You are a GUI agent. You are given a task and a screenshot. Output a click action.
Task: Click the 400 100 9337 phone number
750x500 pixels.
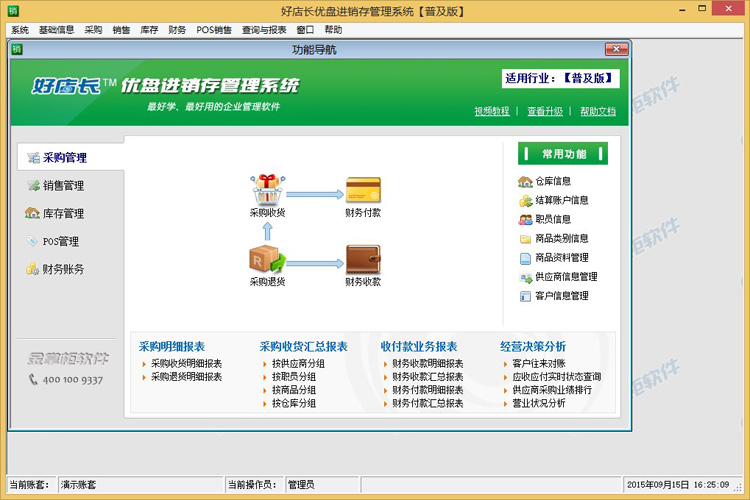[x=73, y=380]
